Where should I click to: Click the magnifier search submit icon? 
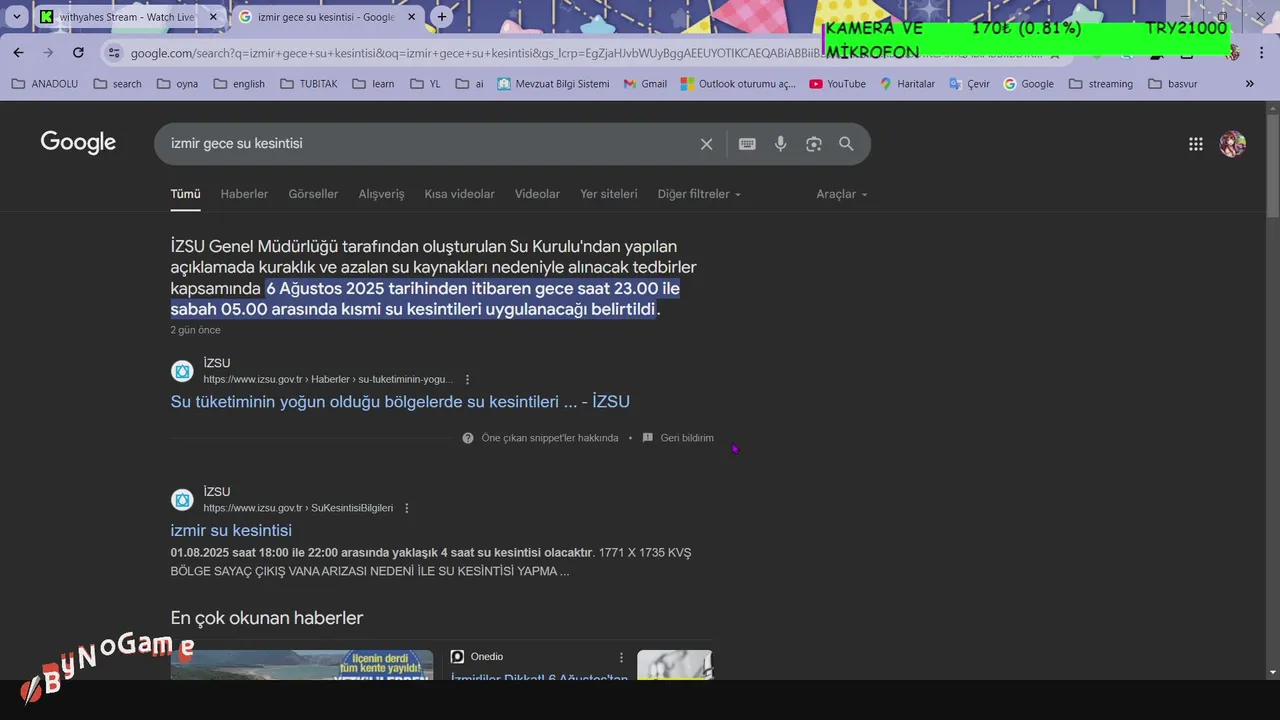coord(846,144)
